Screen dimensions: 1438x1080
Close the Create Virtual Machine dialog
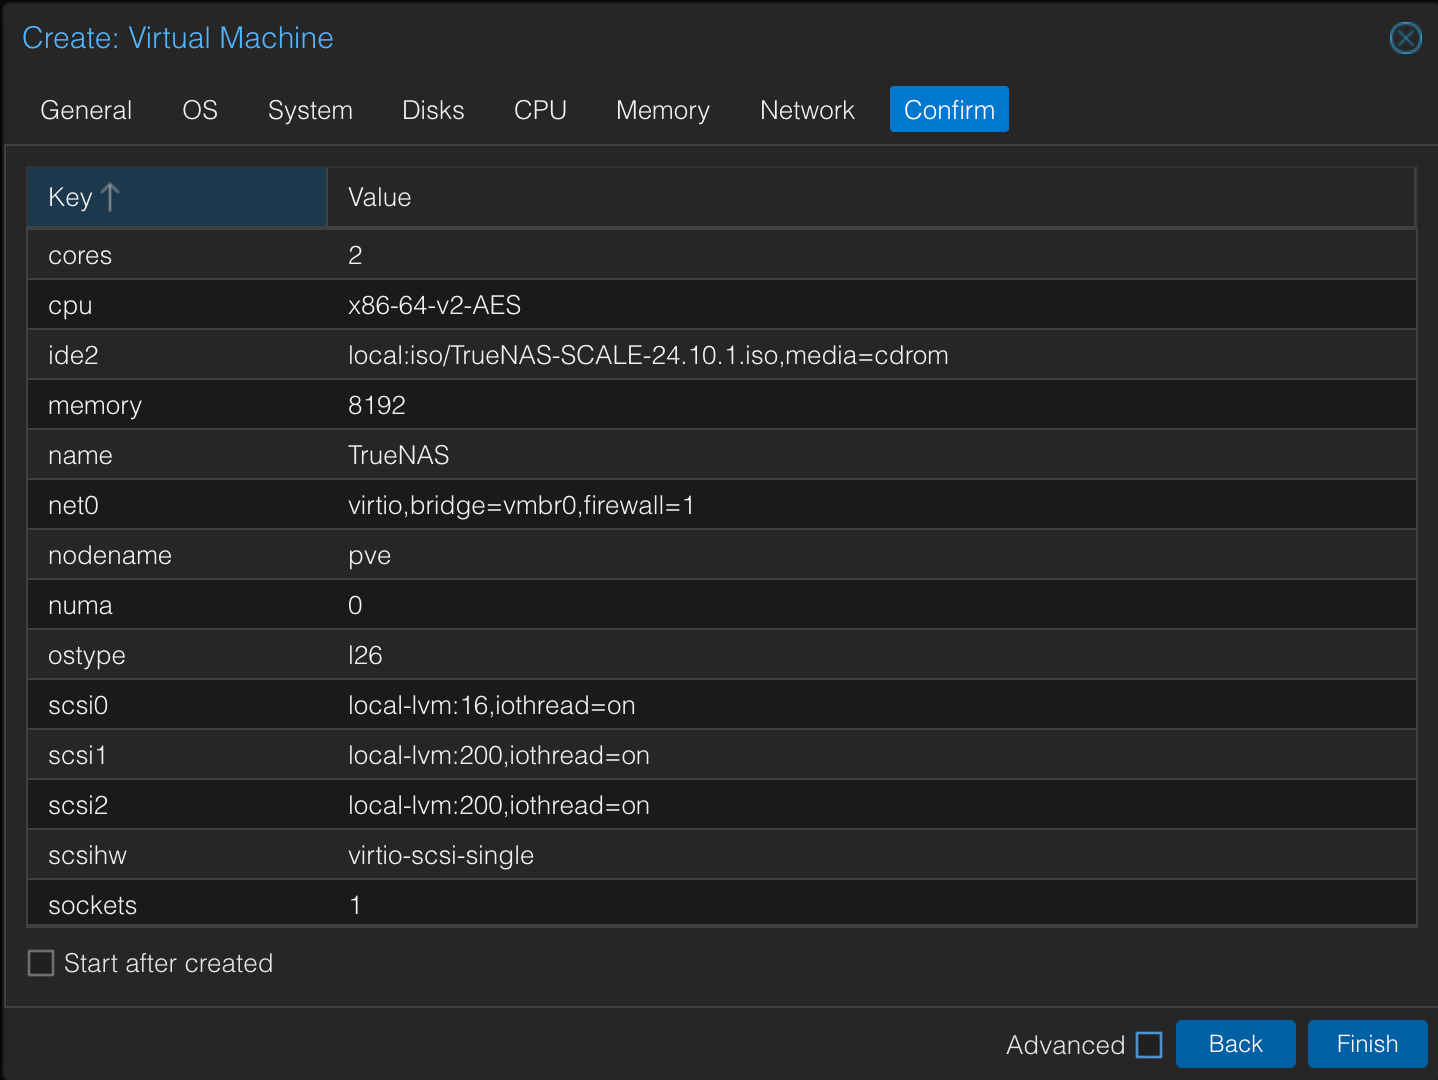click(1405, 38)
